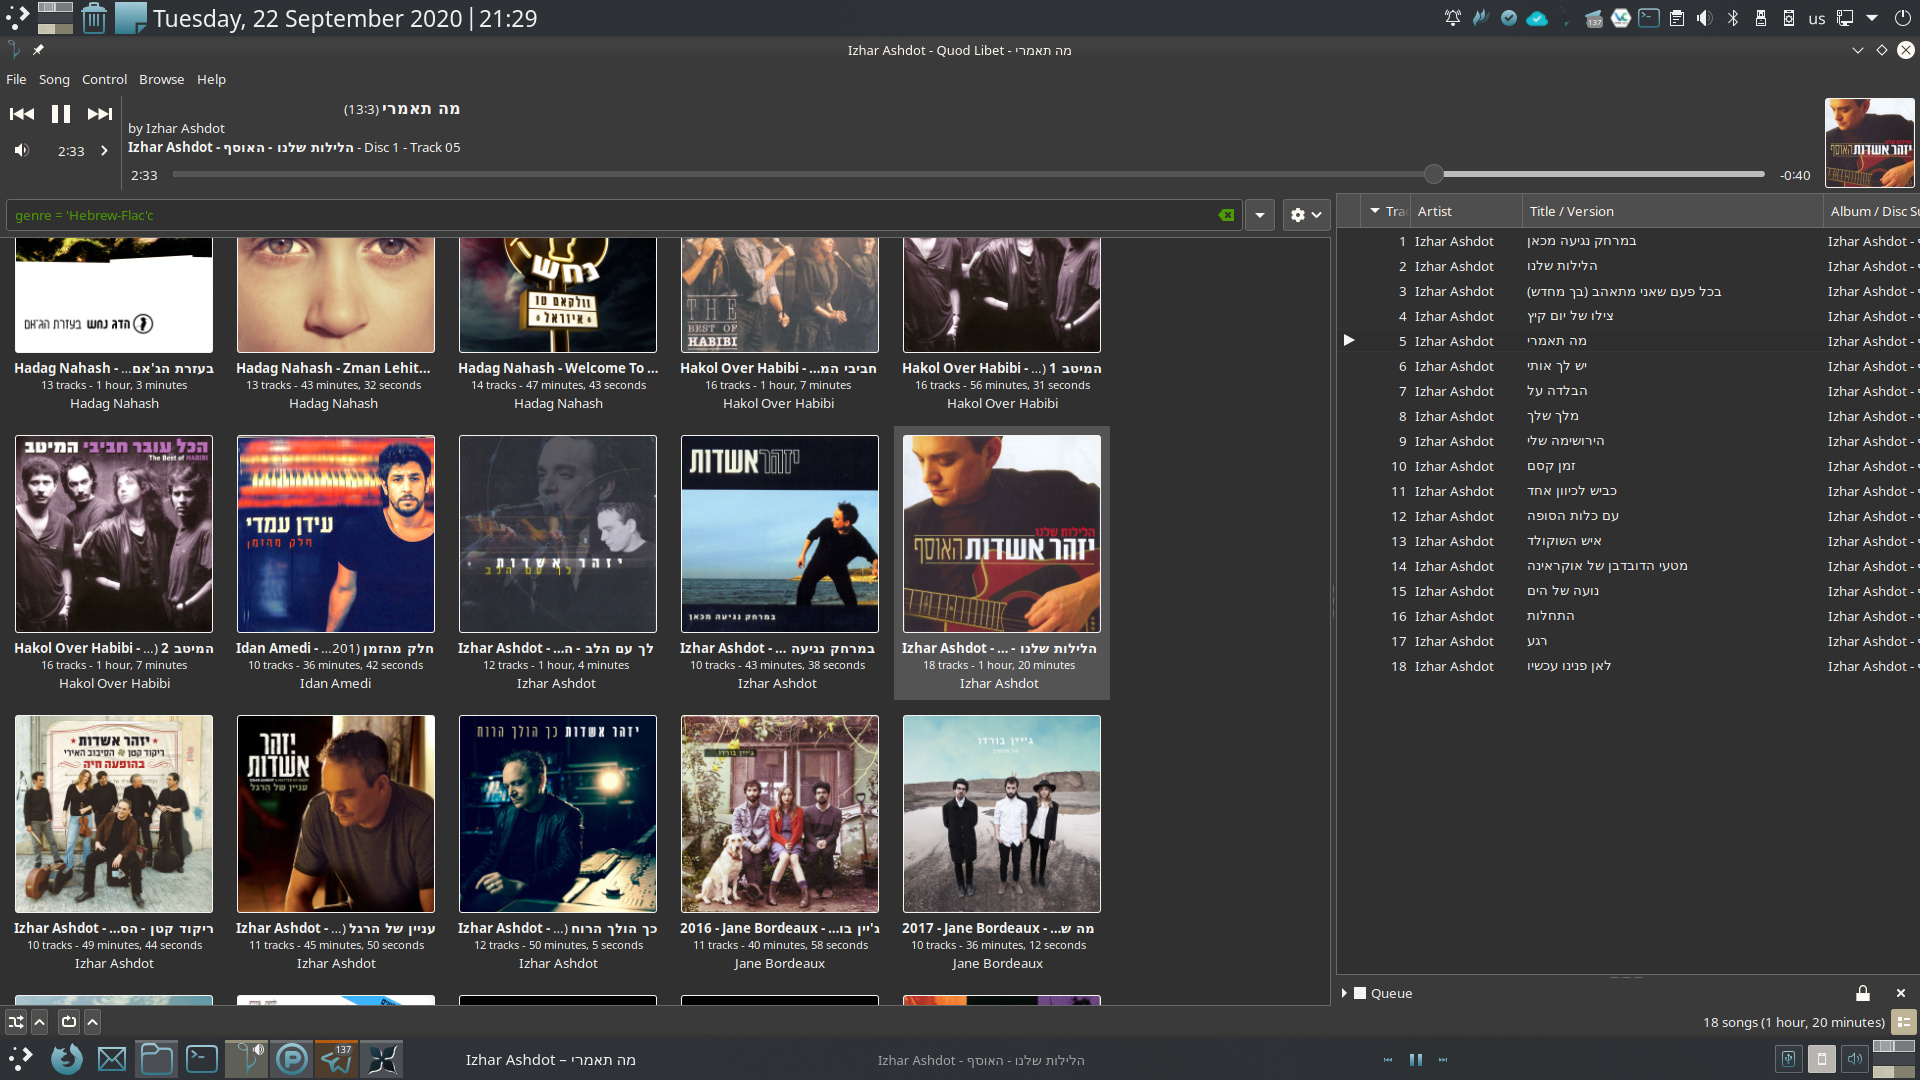Screen dimensions: 1920x1080
Task: Toggle the Queue checkbox
Action: (x=1360, y=993)
